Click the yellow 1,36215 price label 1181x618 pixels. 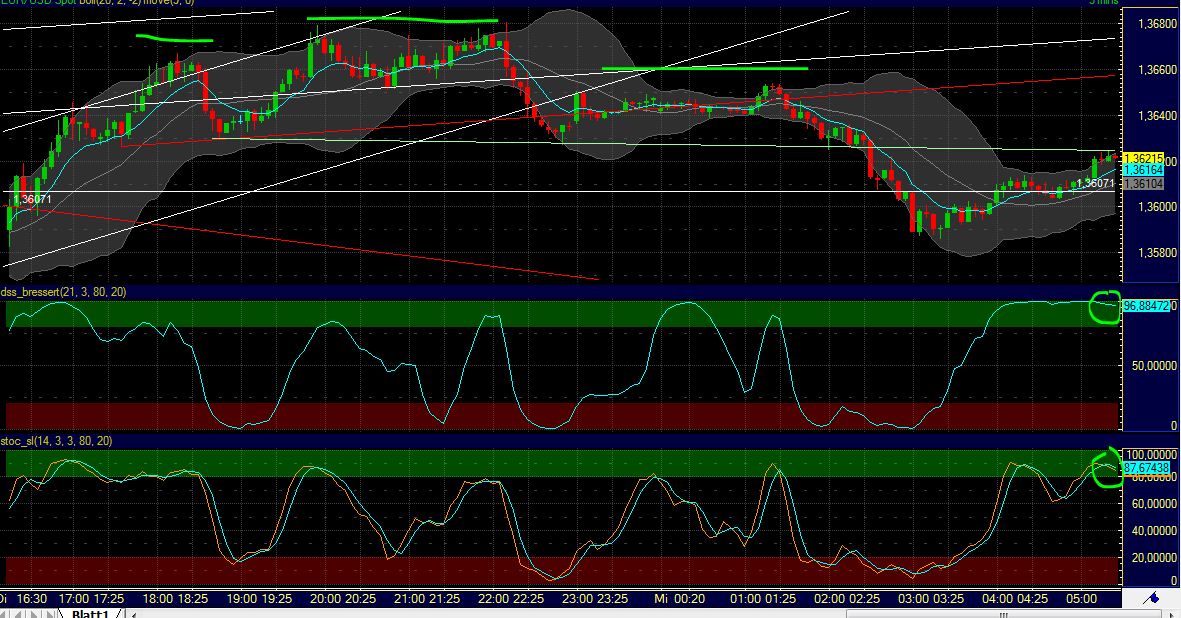click(1142, 159)
